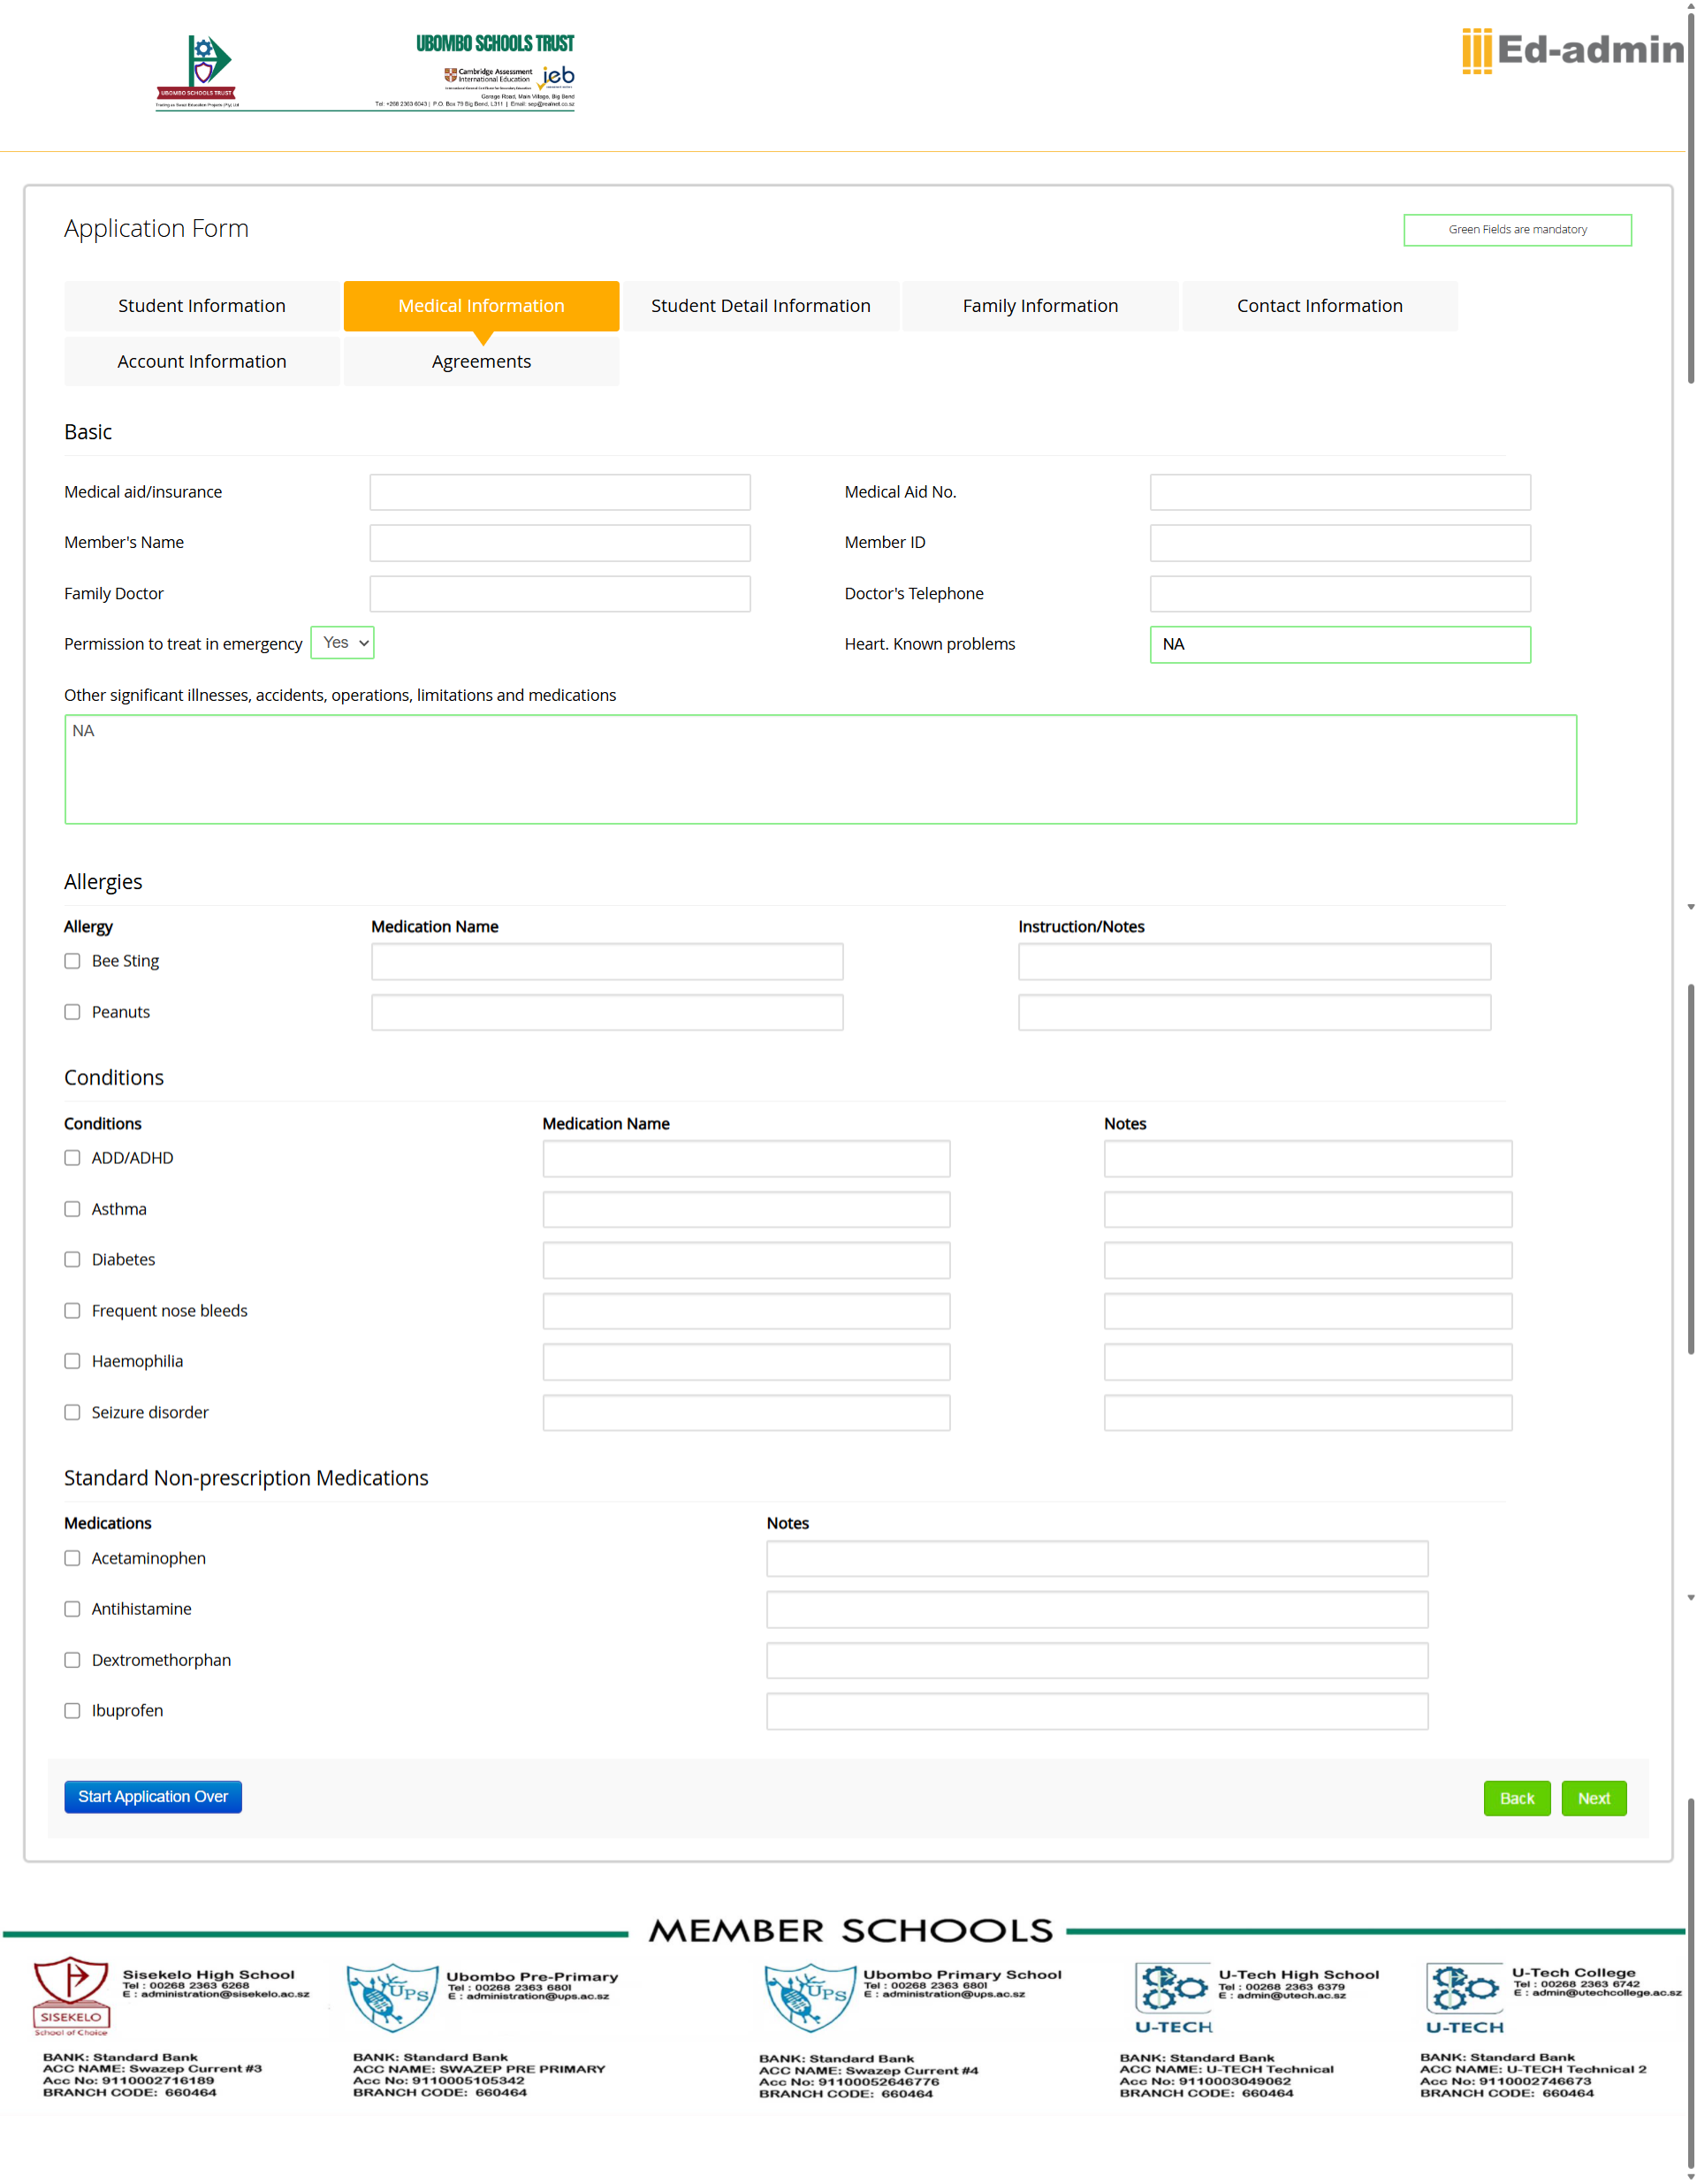
Task: Click the Sisekelo High School crest
Action: [x=71, y=1996]
